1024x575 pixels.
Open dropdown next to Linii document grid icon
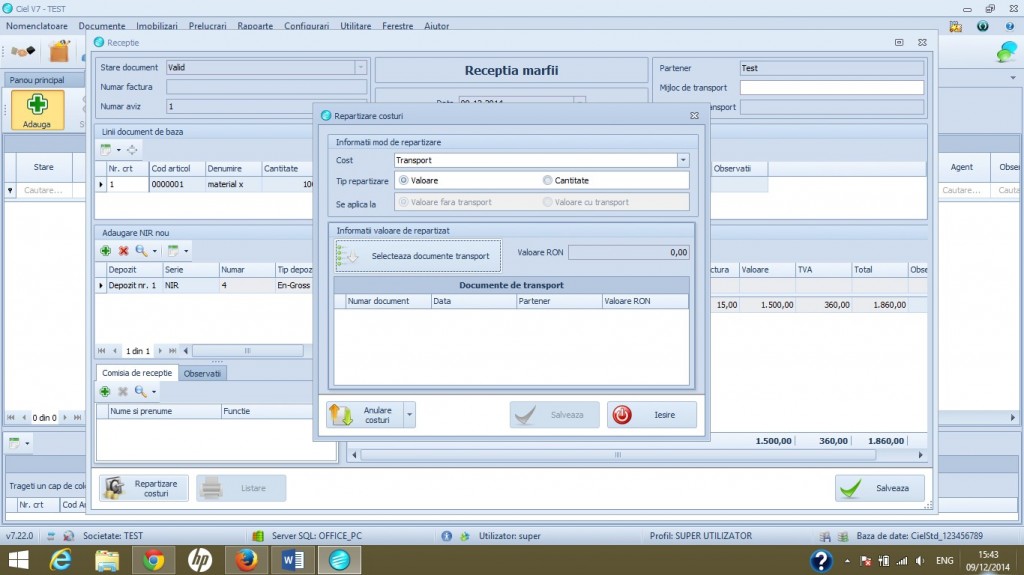tap(119, 150)
